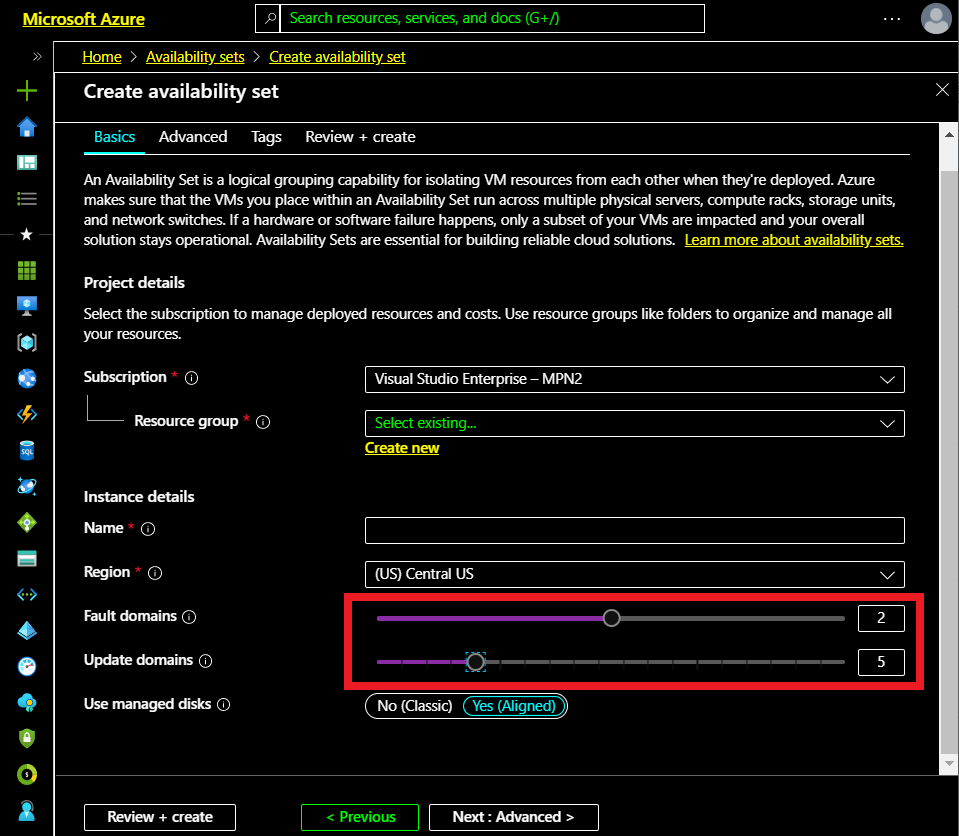The width and height of the screenshot is (959, 836).
Task: Click the green Create a resource plus icon
Action: point(27,91)
